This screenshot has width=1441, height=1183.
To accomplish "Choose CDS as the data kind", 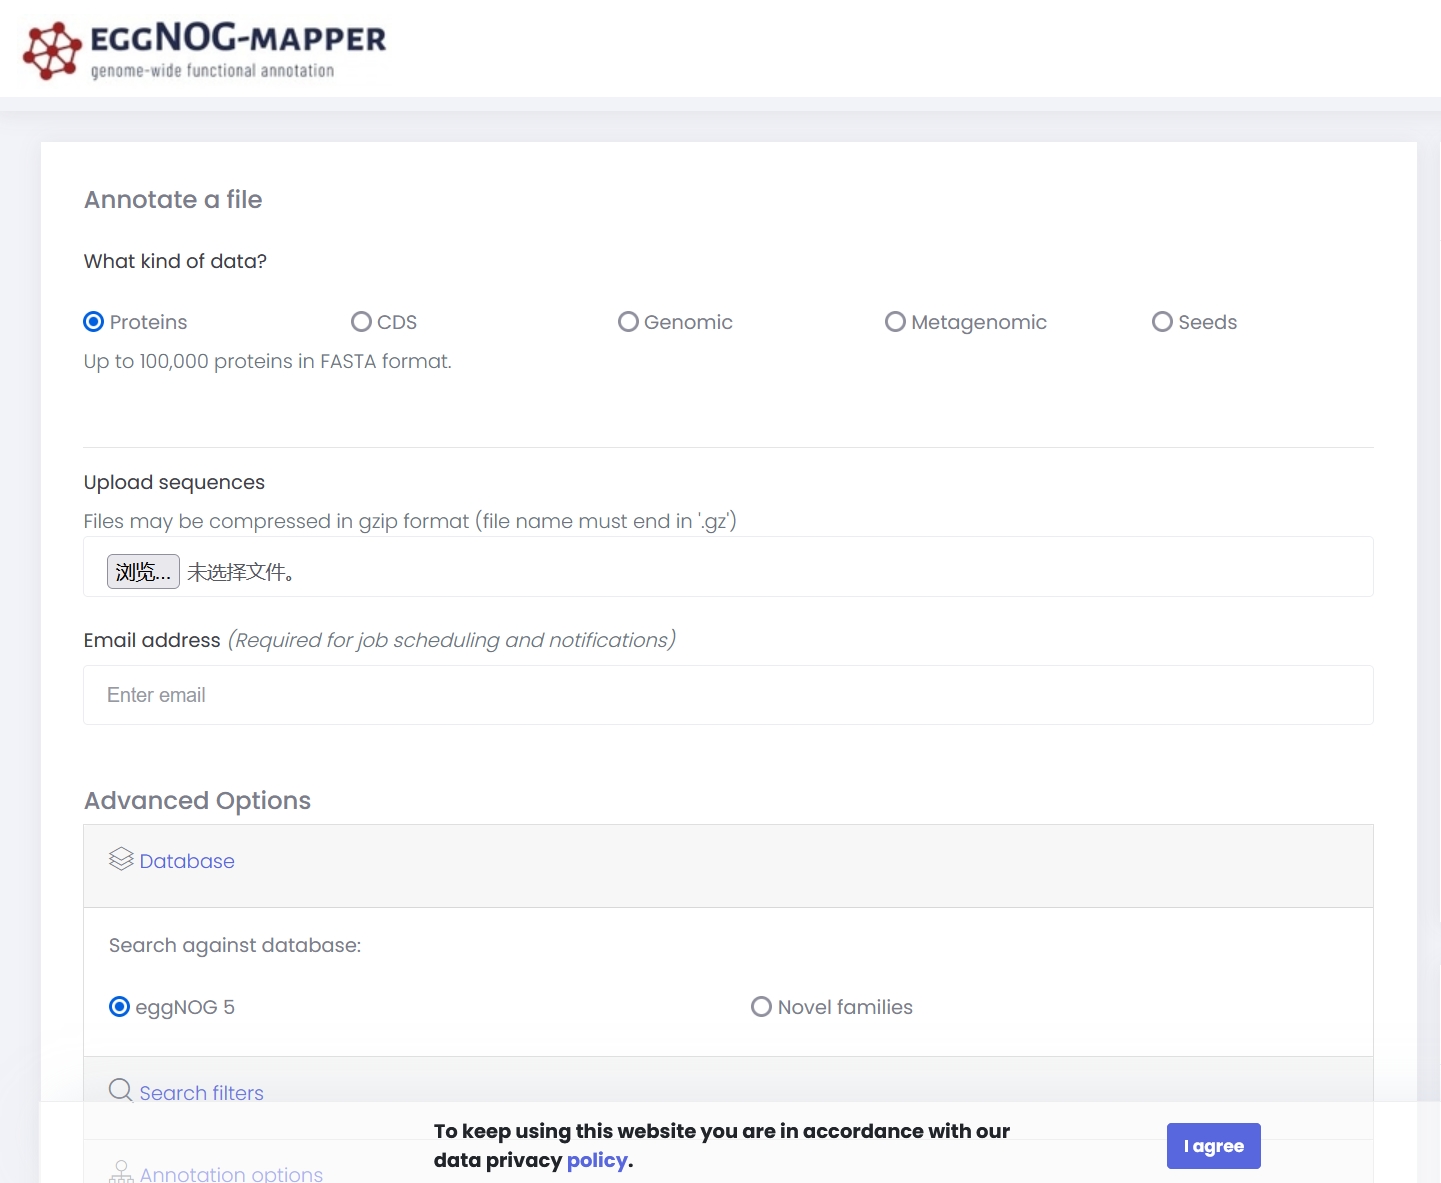I will [x=361, y=322].
